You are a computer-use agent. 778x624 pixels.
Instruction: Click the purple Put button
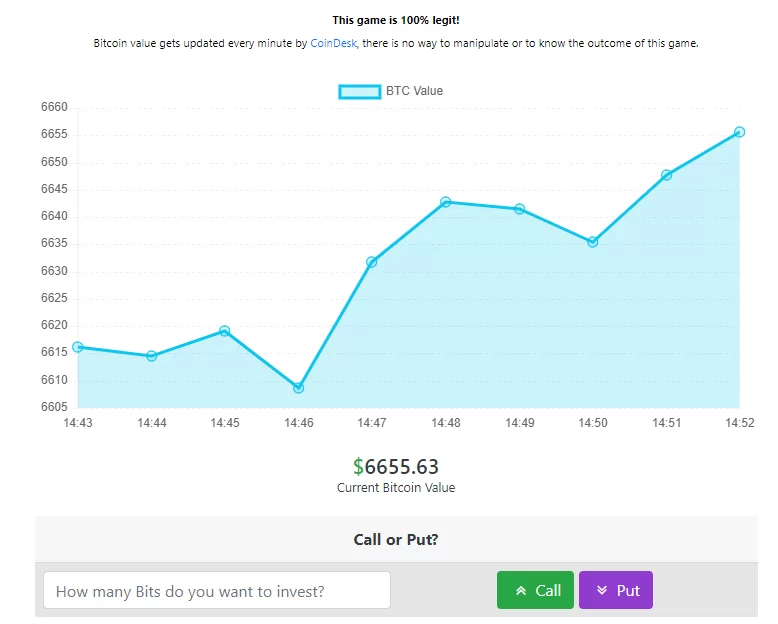click(x=616, y=590)
